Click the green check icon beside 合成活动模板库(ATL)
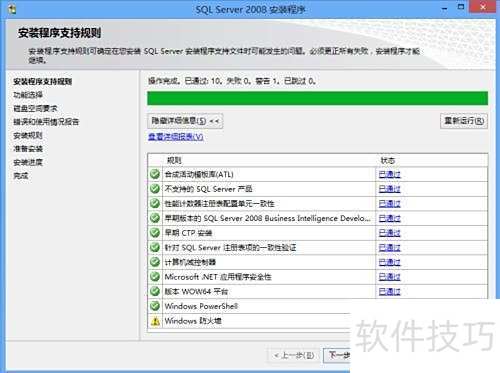500x373 pixels. (x=155, y=174)
